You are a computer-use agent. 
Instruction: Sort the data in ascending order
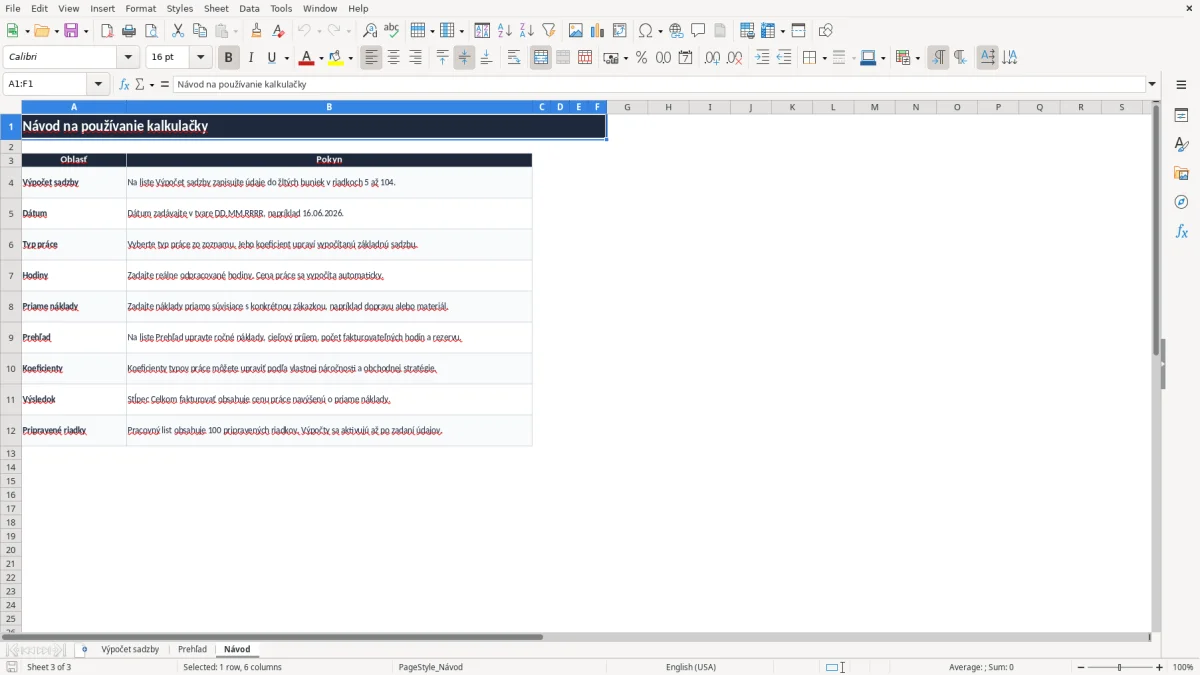point(505,31)
